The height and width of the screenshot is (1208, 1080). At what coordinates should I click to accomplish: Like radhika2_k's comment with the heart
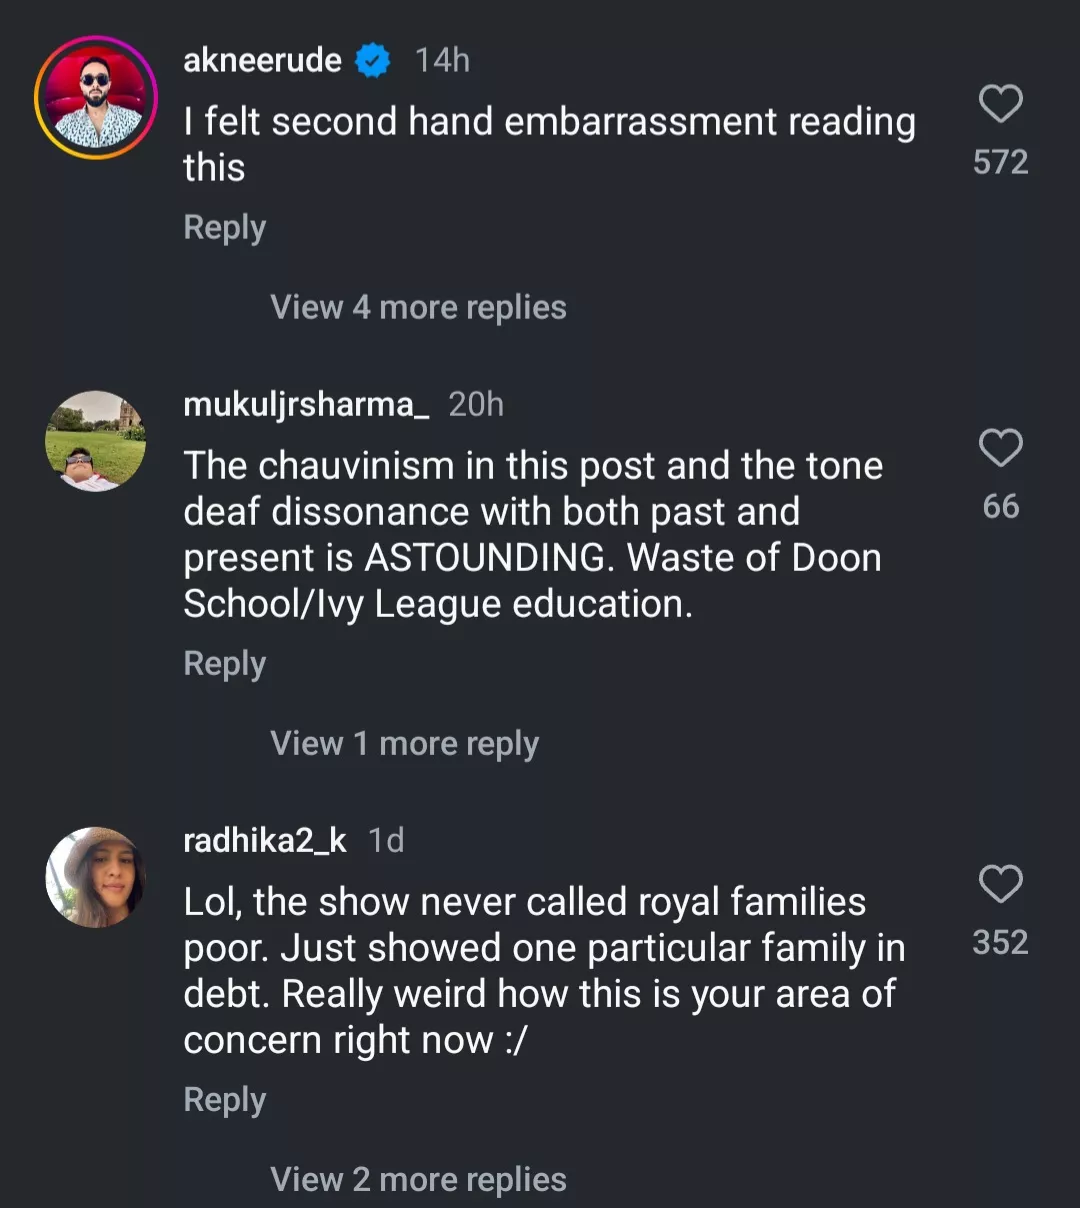click(x=1000, y=884)
